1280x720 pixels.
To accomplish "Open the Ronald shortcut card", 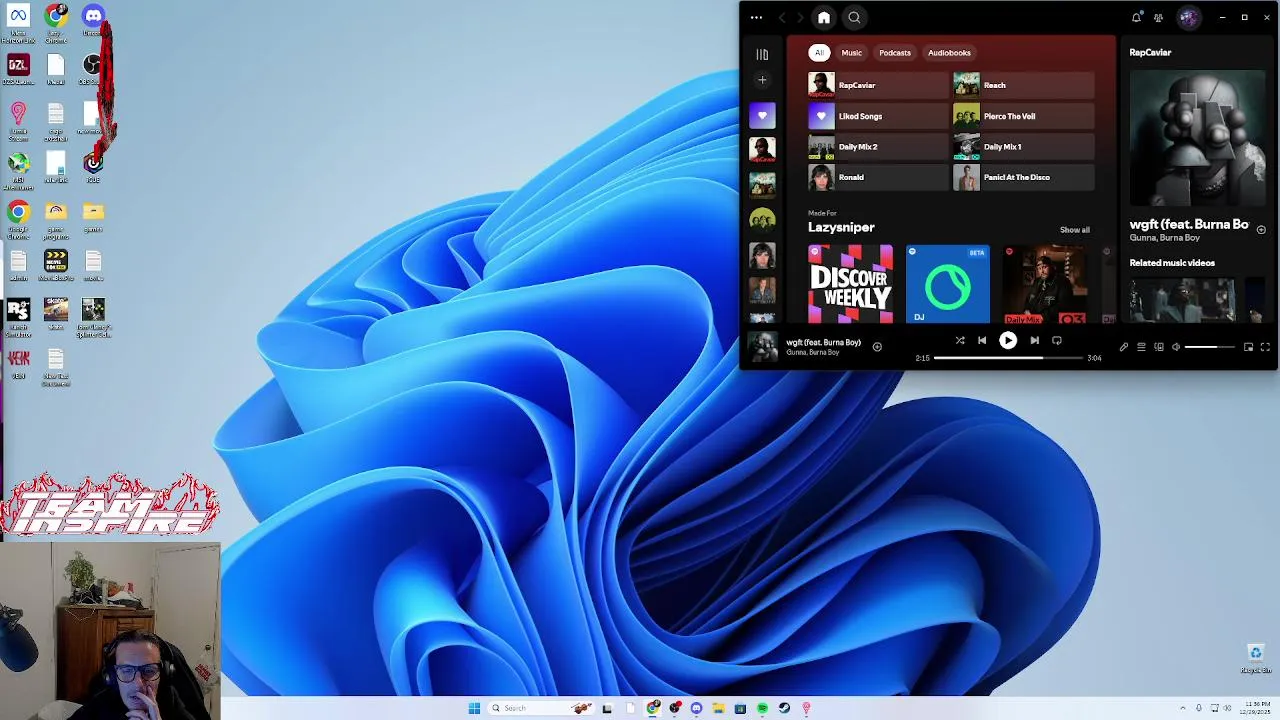I will (x=877, y=177).
